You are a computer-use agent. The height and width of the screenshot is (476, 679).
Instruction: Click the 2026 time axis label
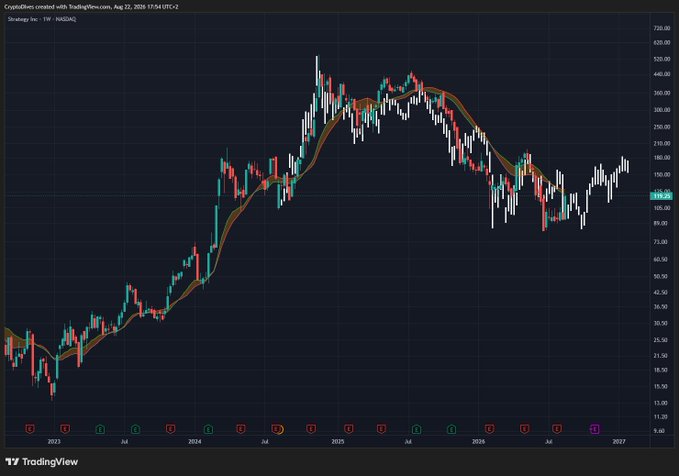click(x=479, y=441)
